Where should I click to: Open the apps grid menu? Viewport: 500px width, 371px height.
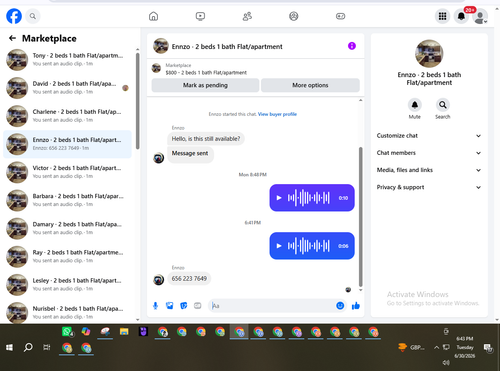pos(442,16)
